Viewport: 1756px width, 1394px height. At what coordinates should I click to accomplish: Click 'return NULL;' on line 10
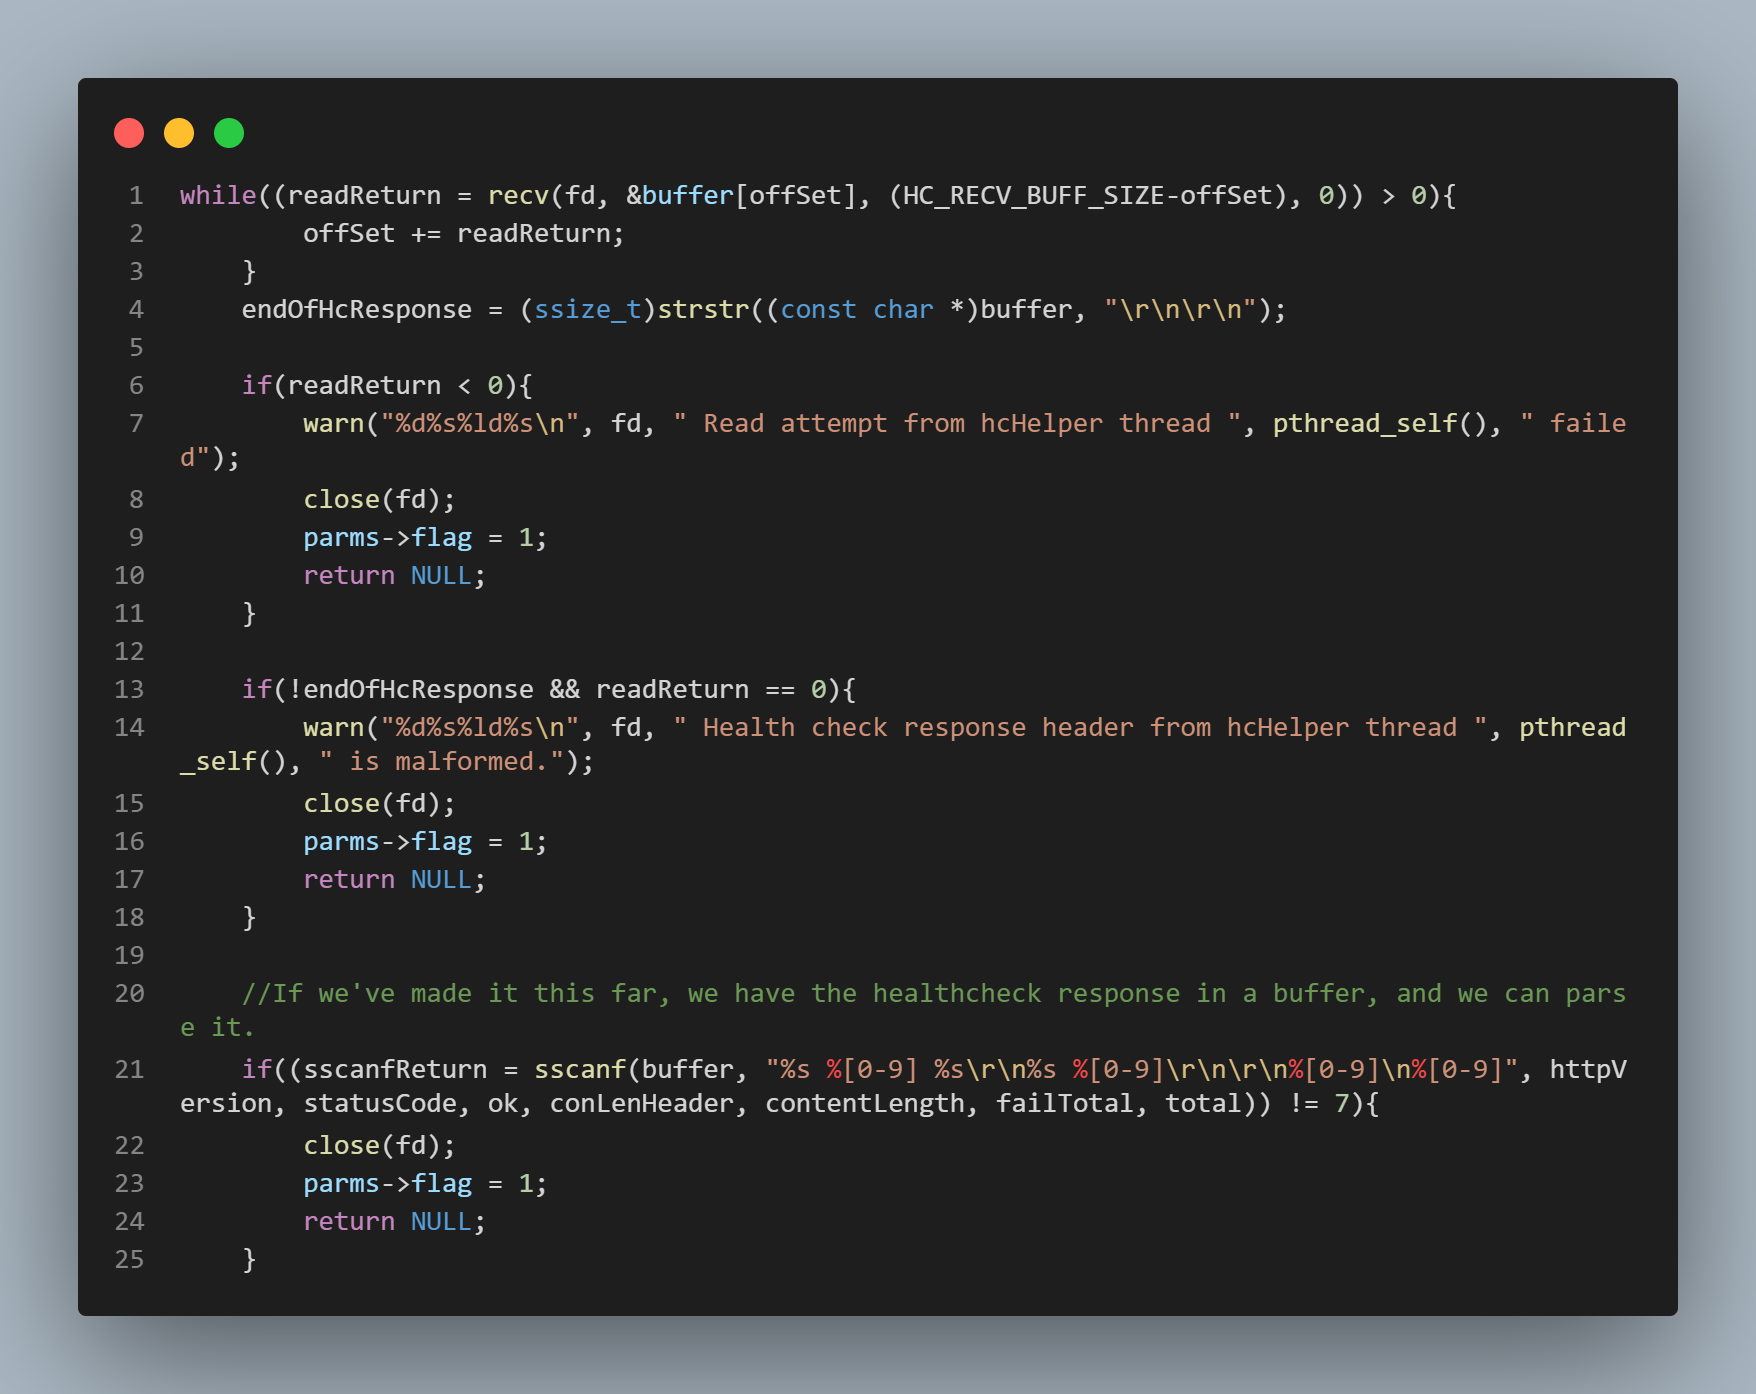pos(395,575)
